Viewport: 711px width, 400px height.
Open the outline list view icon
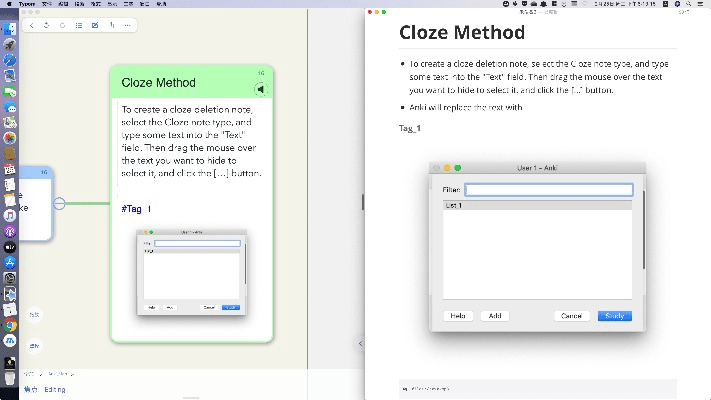point(79,25)
